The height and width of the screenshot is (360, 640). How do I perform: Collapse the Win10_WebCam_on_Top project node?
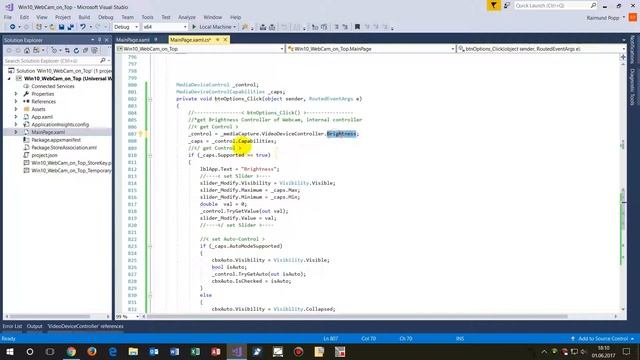click(9, 78)
